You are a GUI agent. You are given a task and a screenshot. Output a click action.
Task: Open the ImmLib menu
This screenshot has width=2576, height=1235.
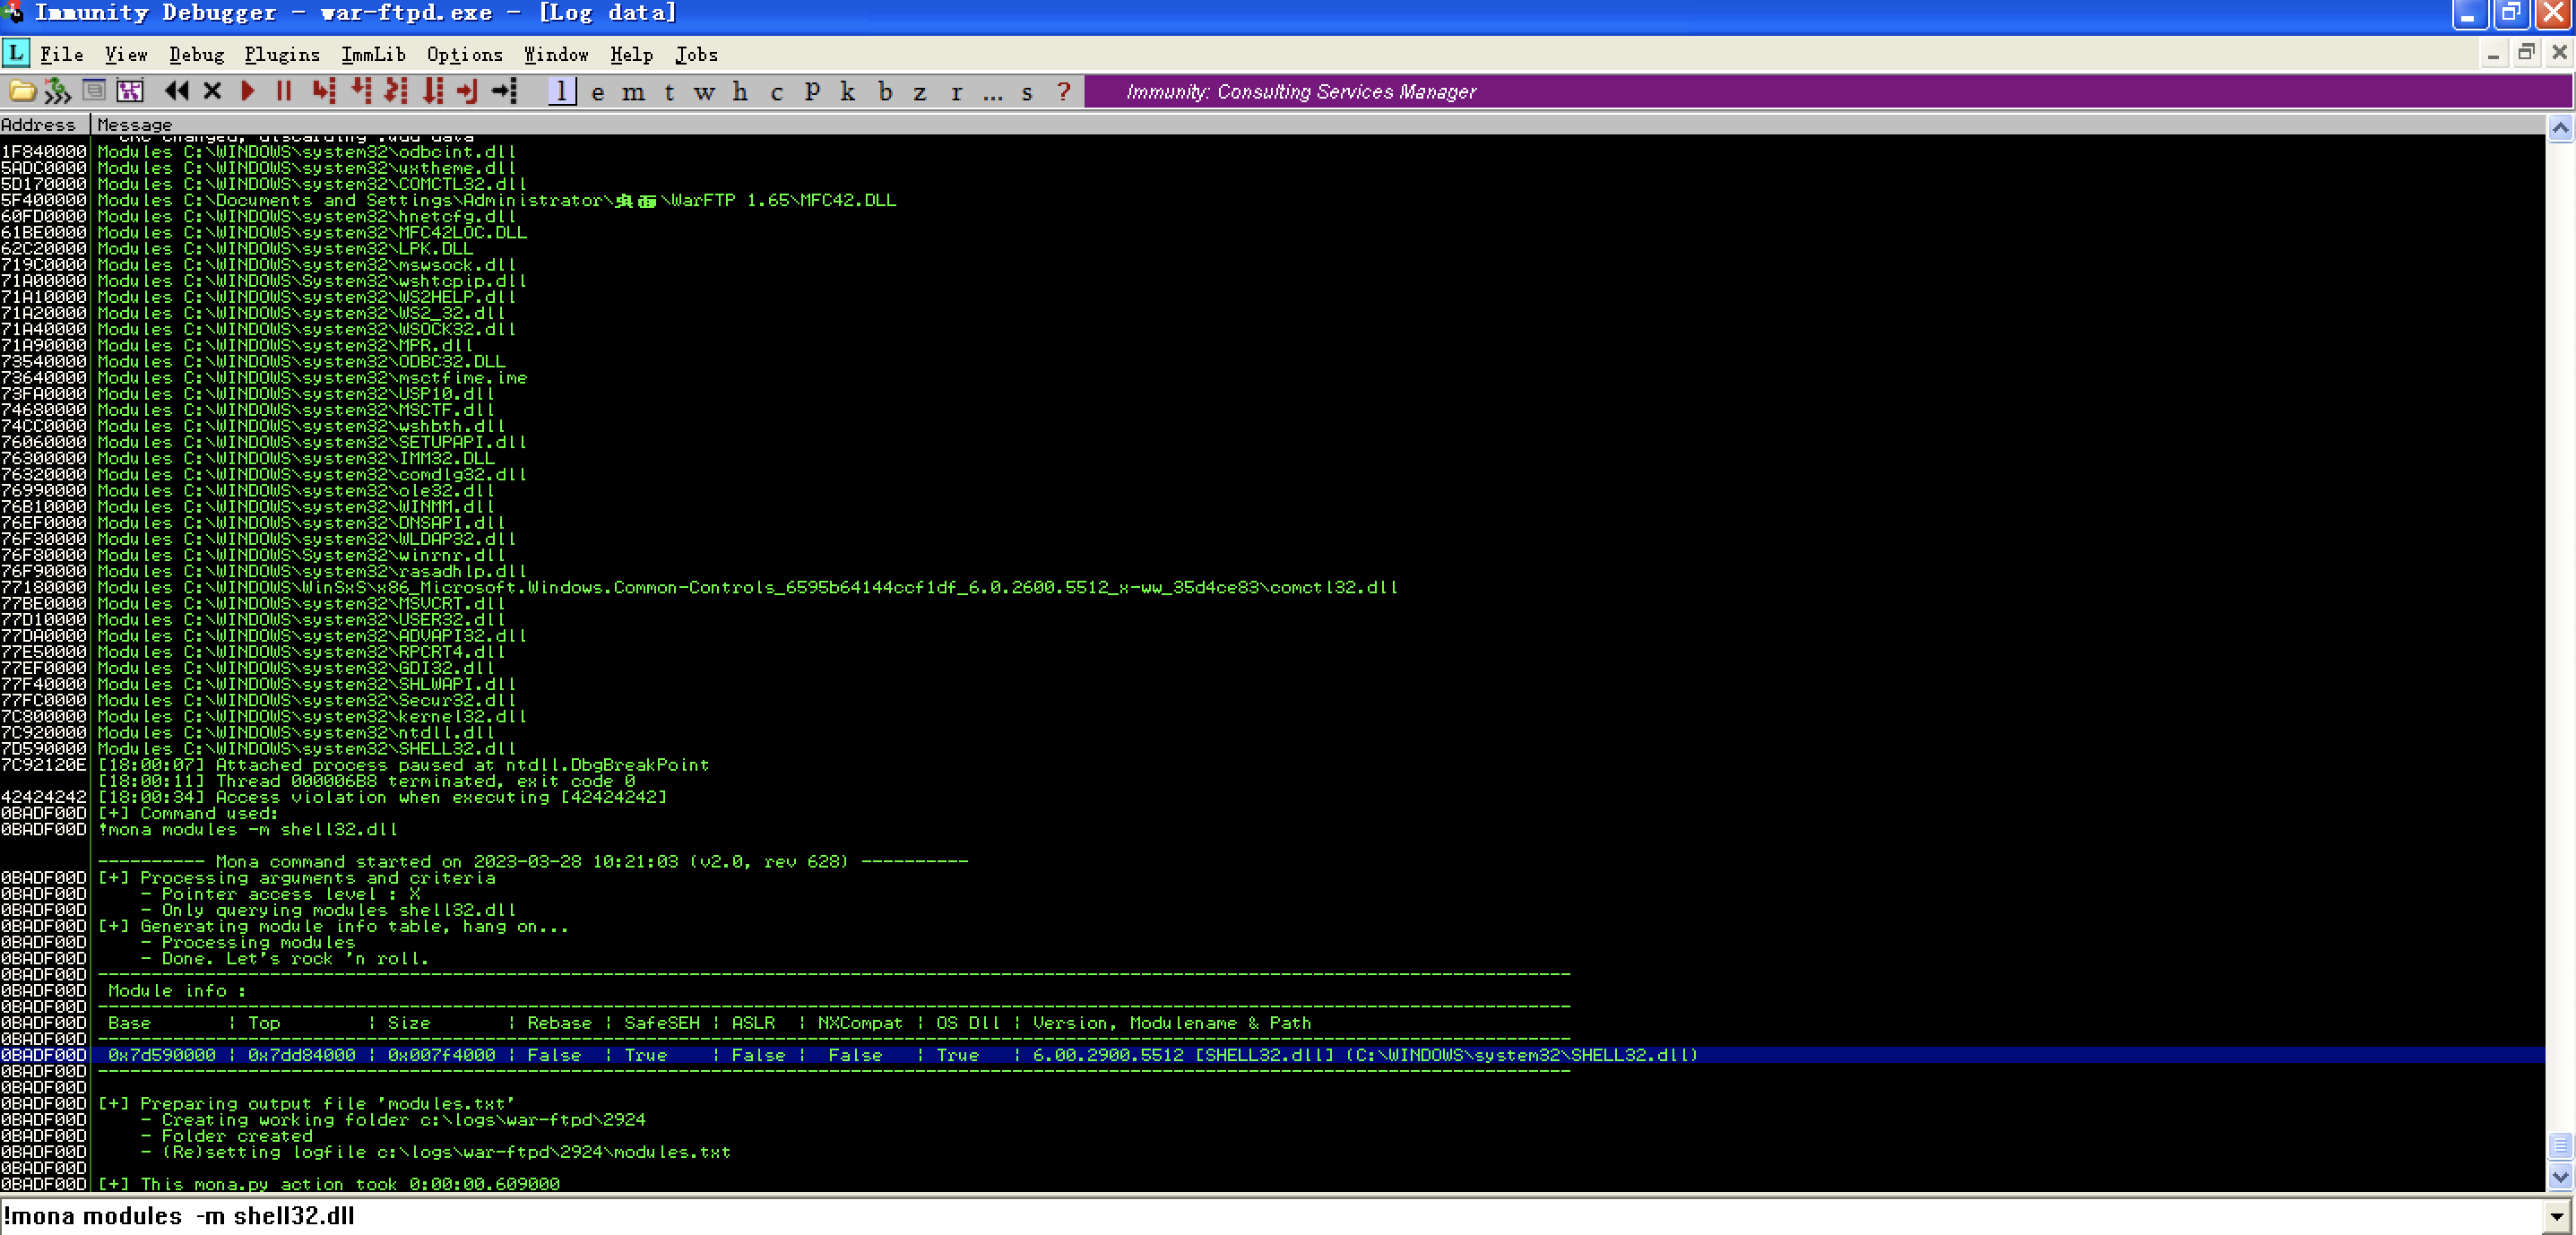pyautogui.click(x=373, y=54)
